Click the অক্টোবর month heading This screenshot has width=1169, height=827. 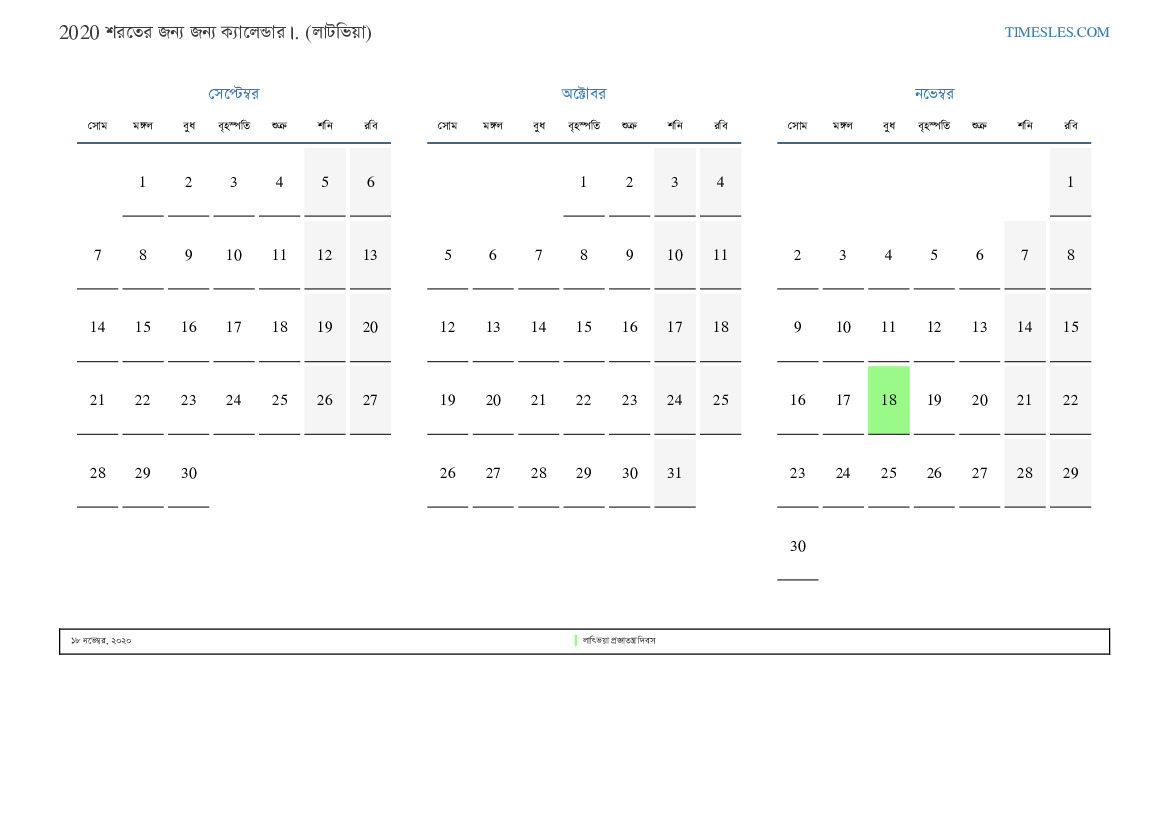point(583,94)
